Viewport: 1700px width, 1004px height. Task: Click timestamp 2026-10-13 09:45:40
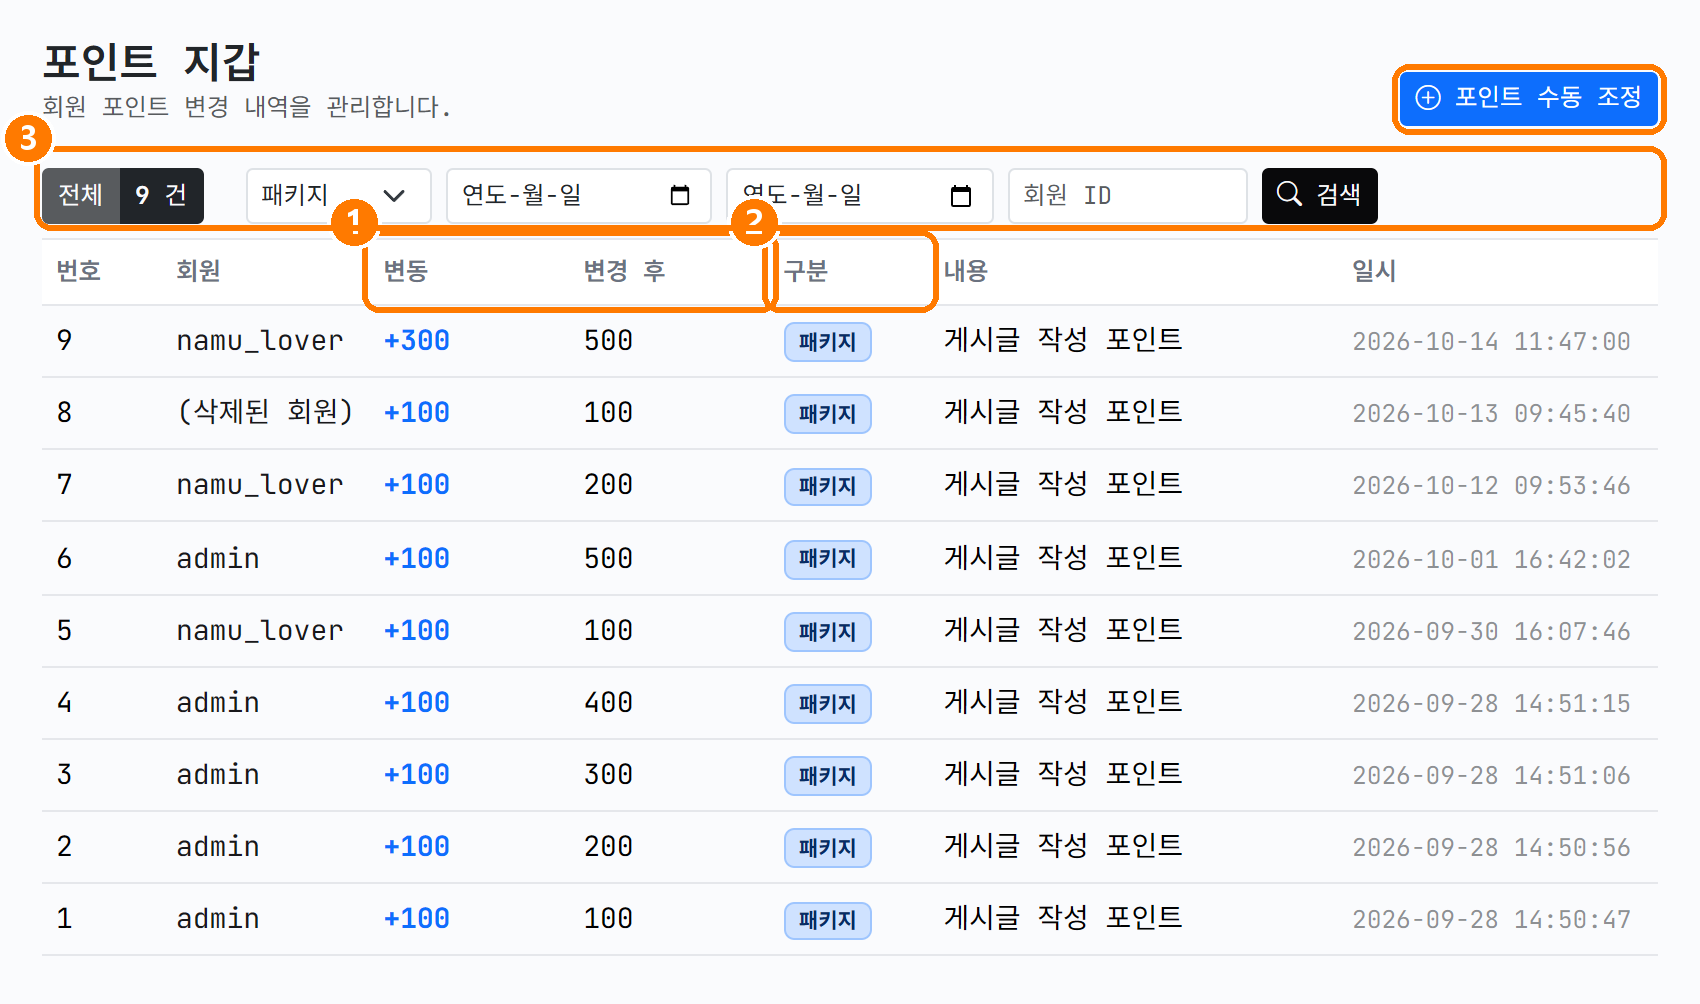(x=1491, y=414)
